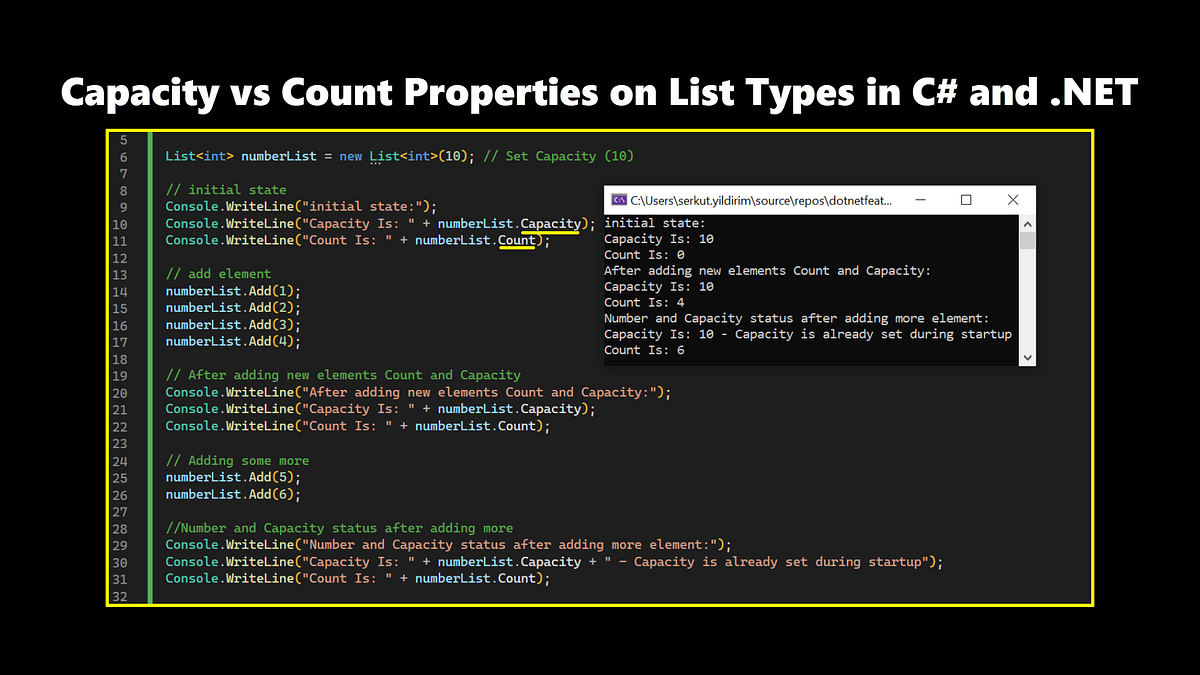This screenshot has height=675, width=1200.
Task: Select the underlined Count property on line 11
Action: tap(517, 240)
